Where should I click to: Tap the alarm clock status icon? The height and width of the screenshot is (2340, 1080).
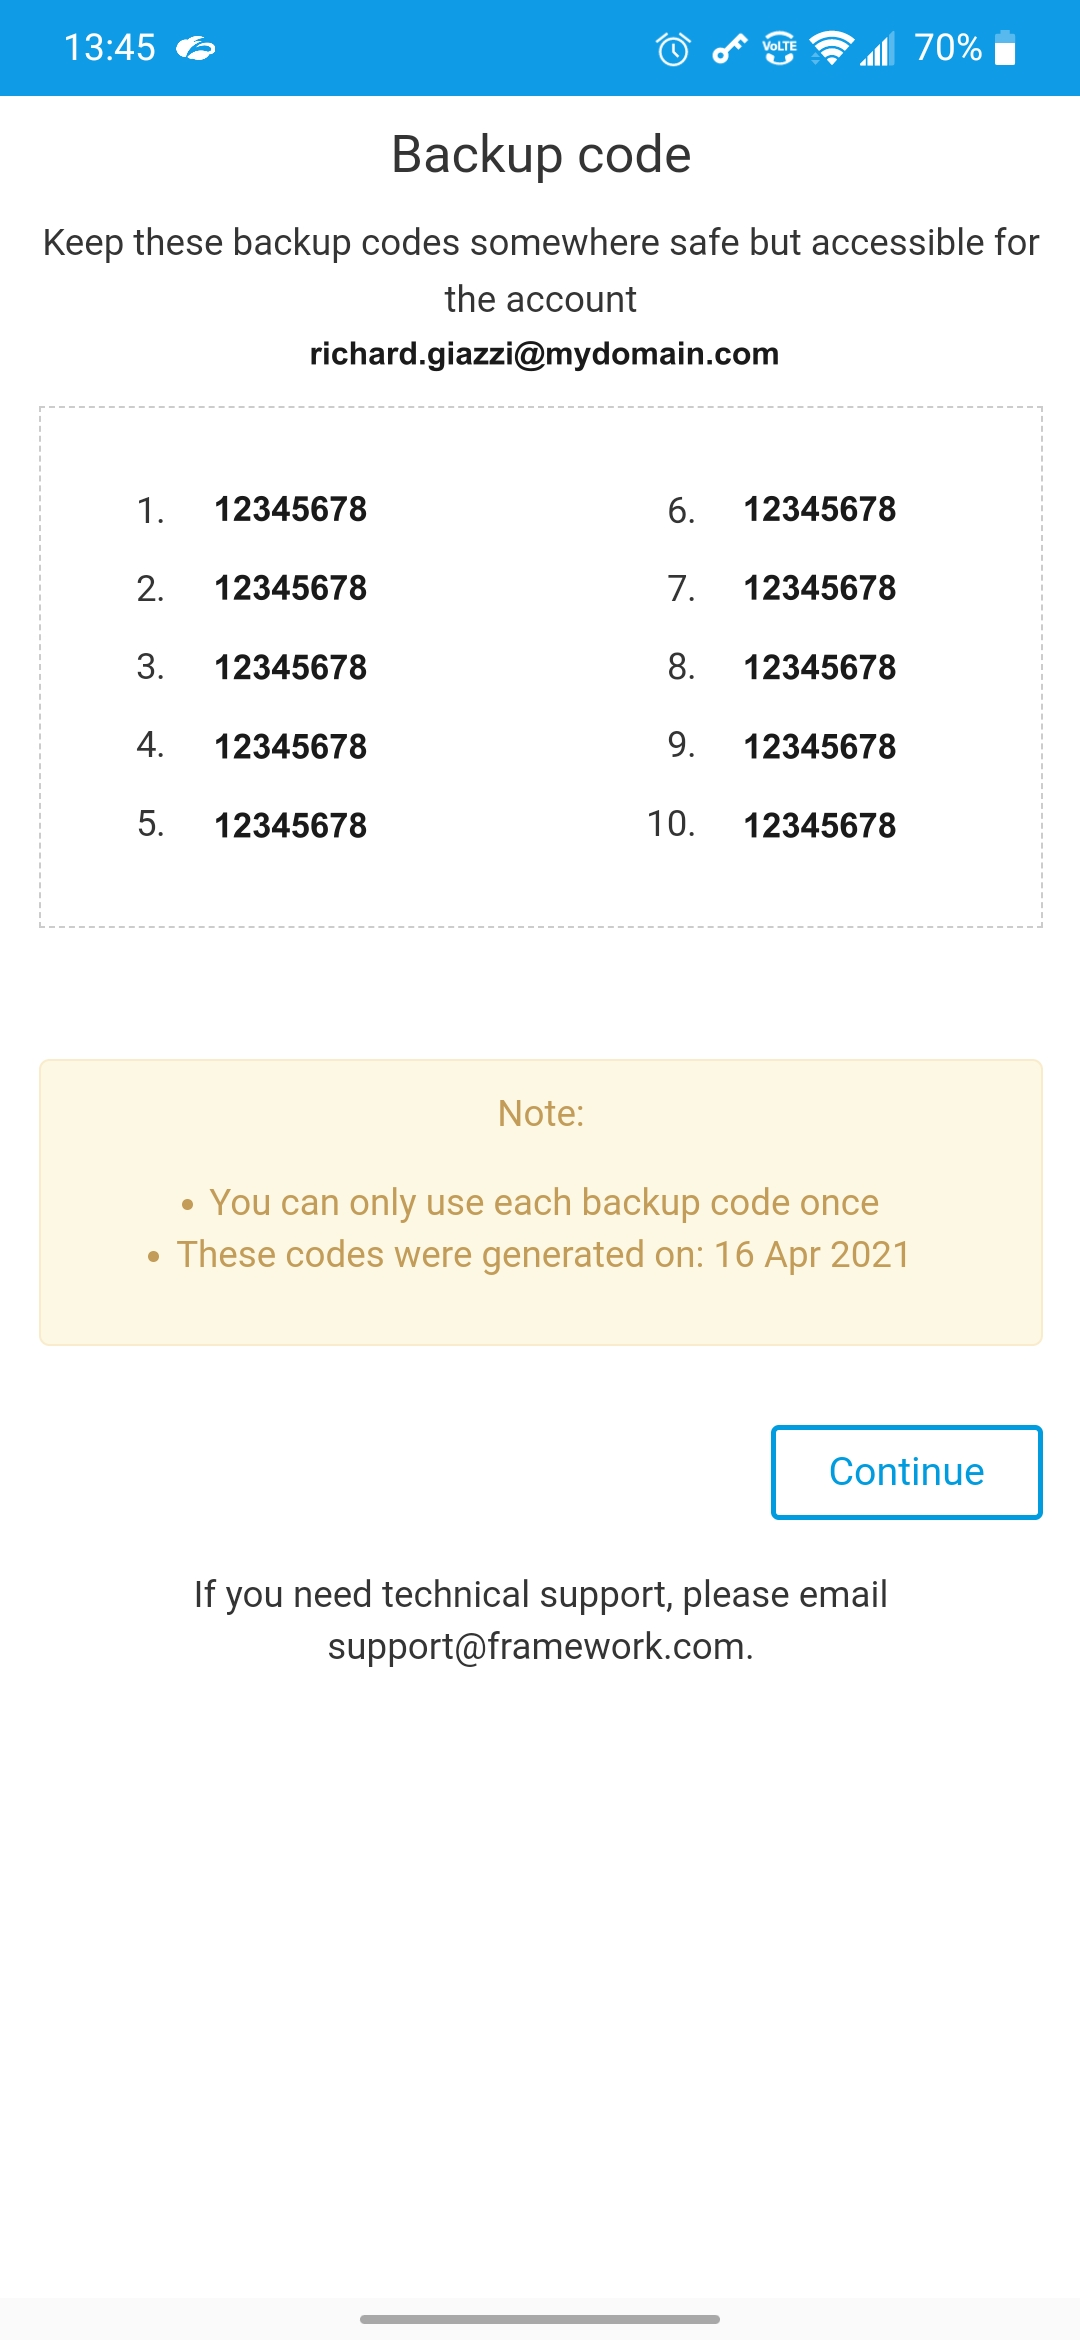pos(673,48)
